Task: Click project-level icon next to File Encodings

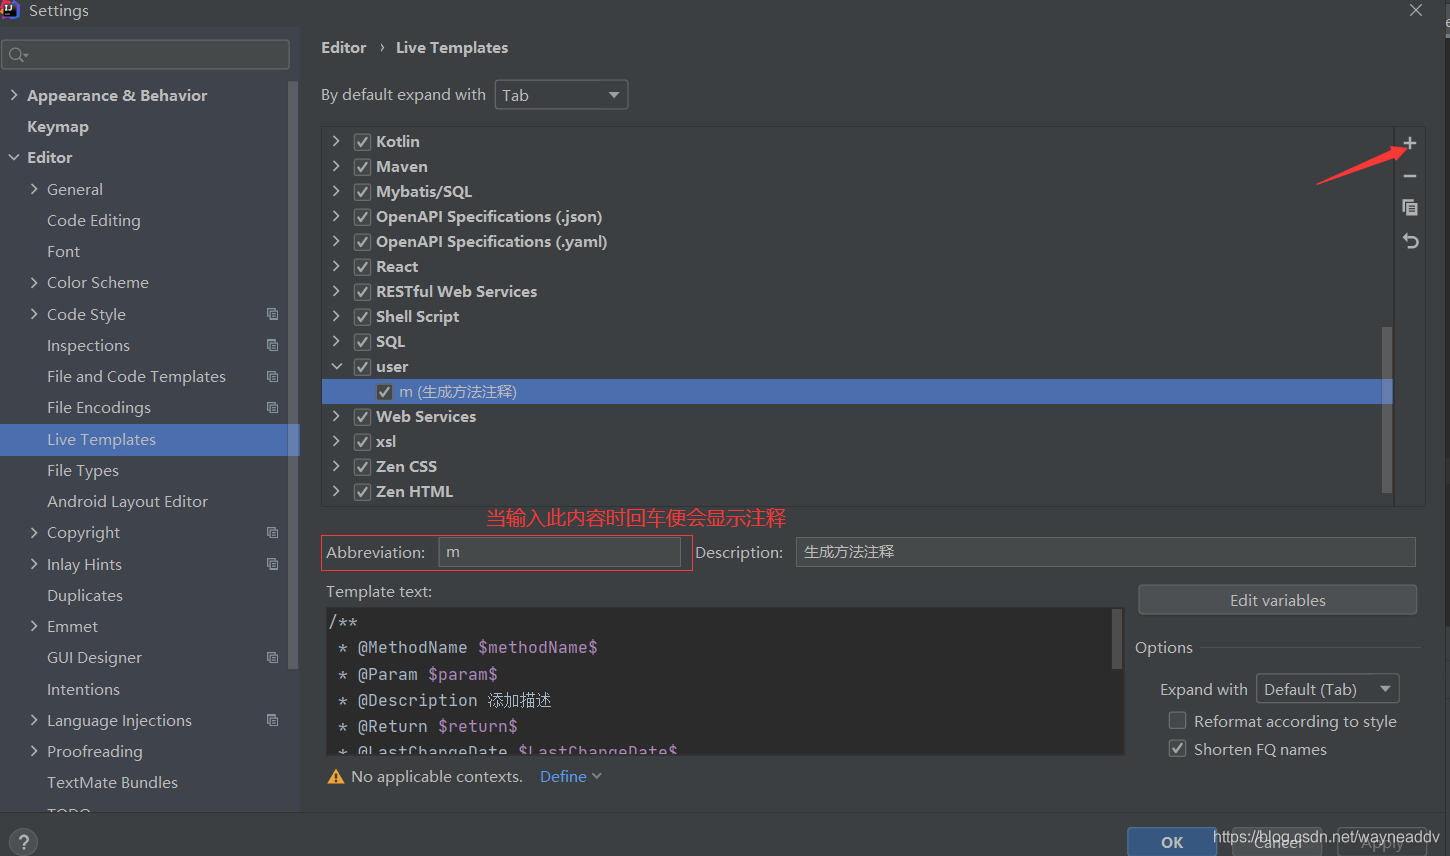Action: pyautogui.click(x=272, y=407)
